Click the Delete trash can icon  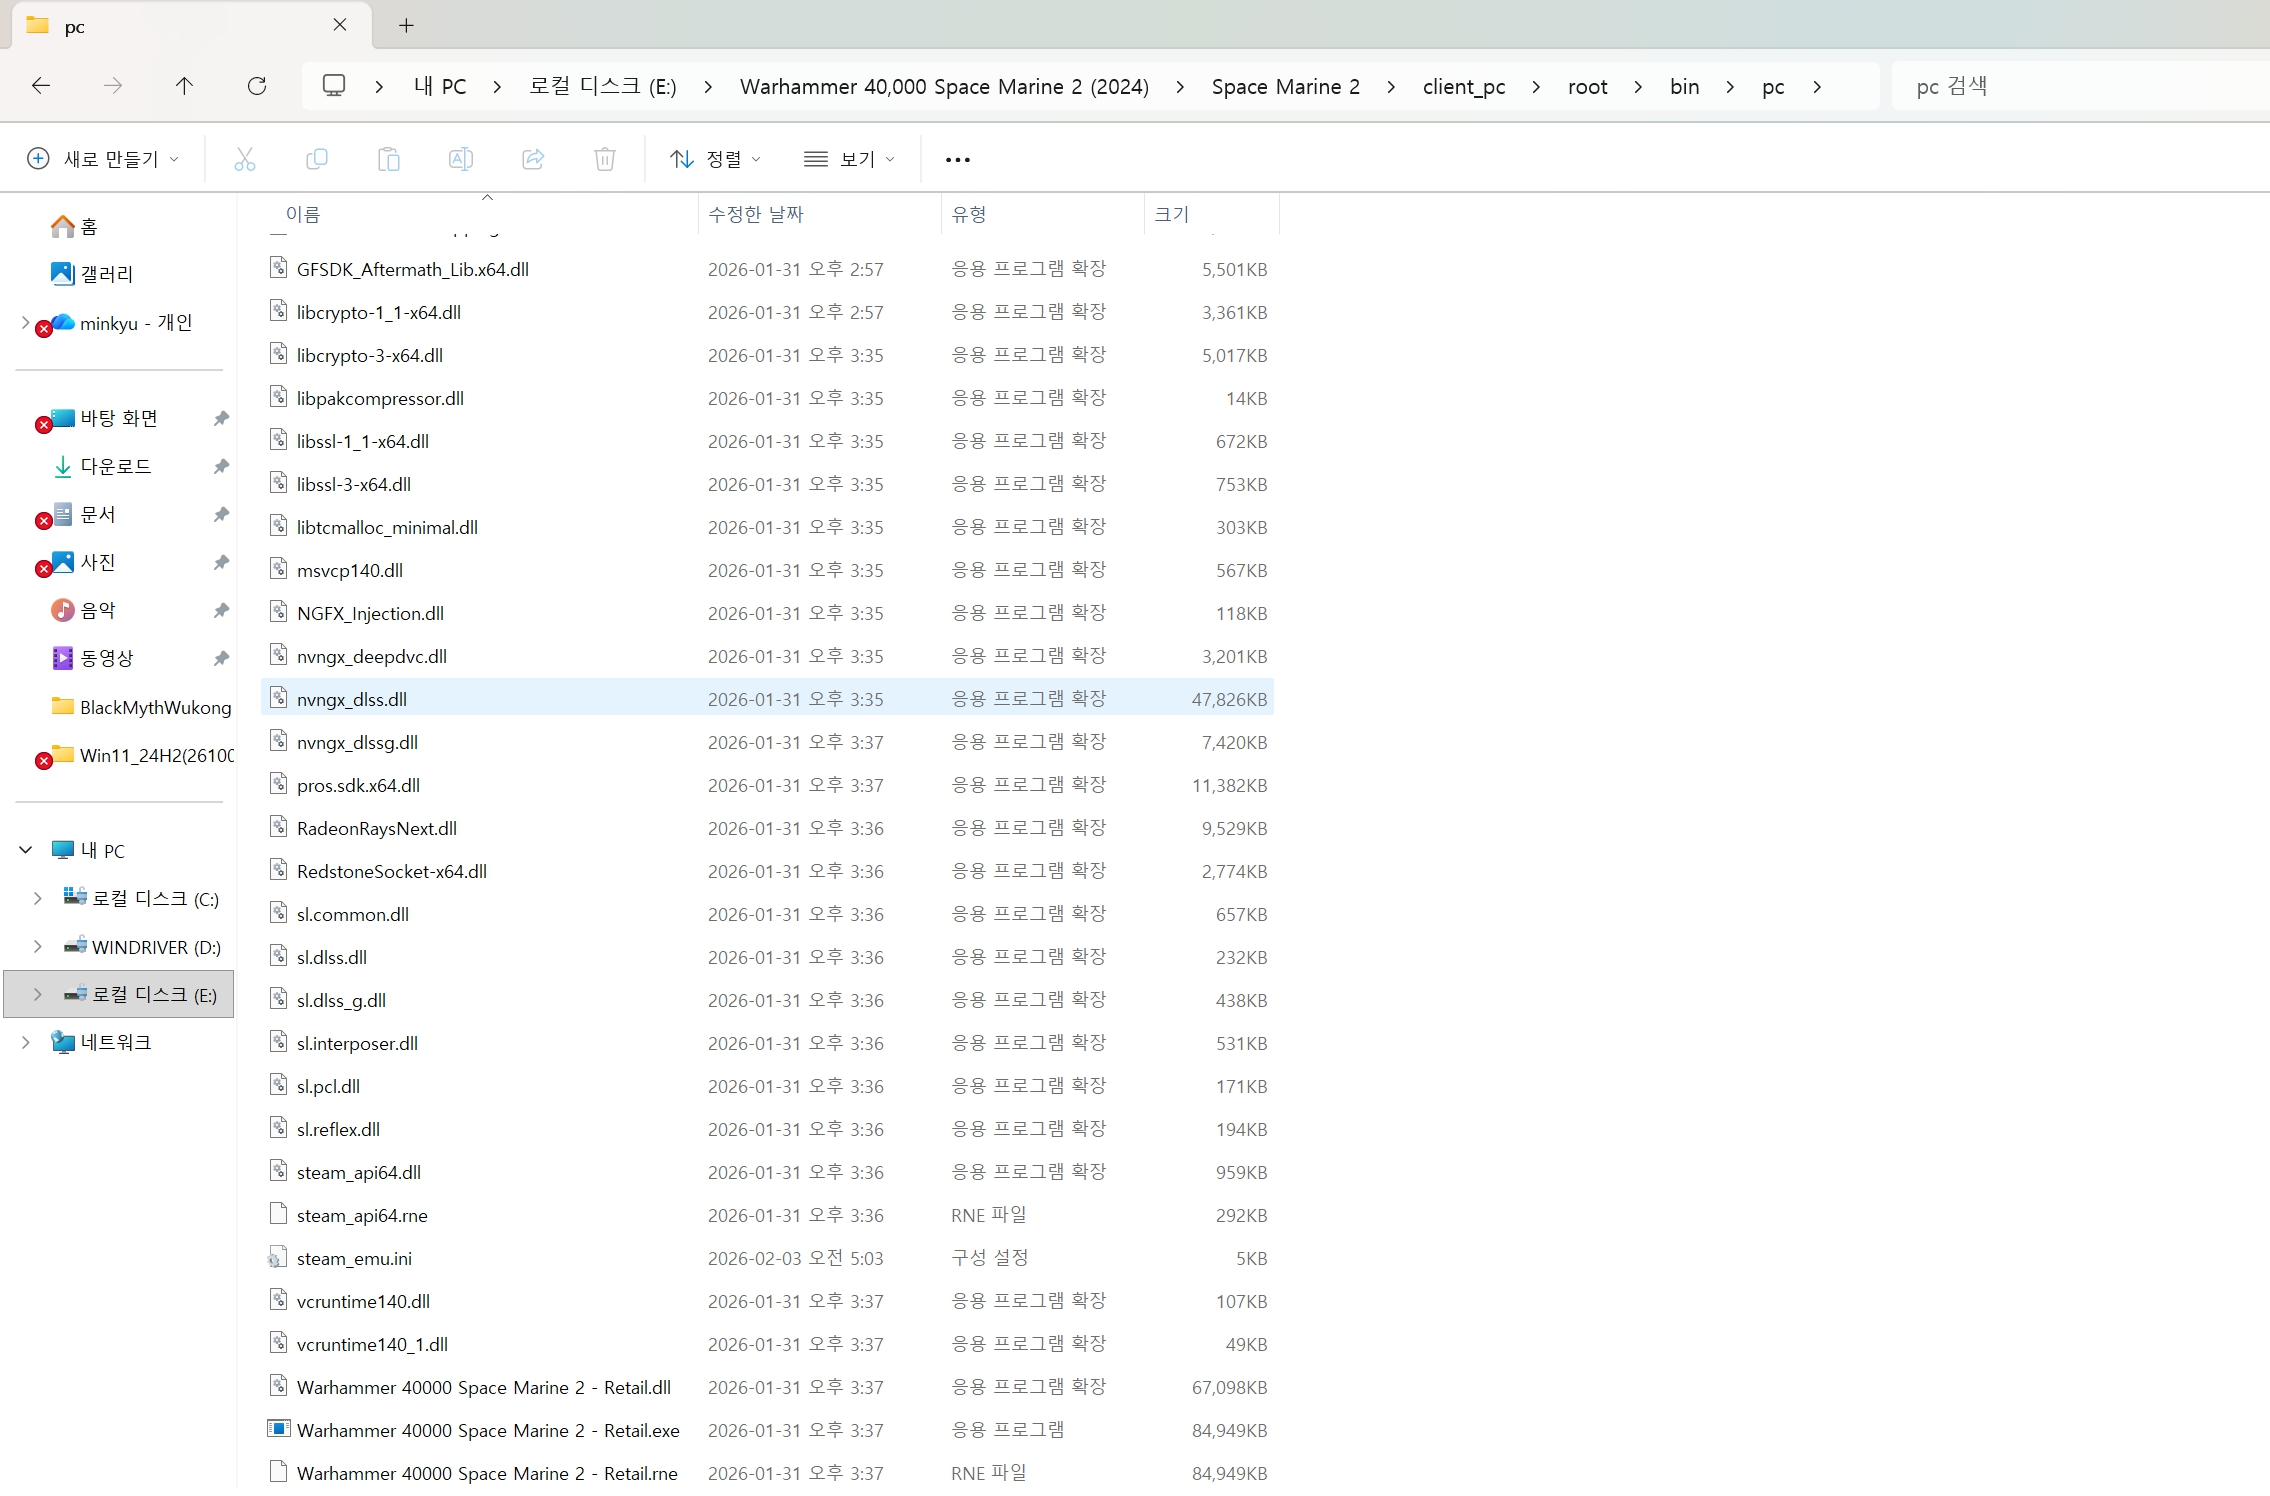pos(605,159)
